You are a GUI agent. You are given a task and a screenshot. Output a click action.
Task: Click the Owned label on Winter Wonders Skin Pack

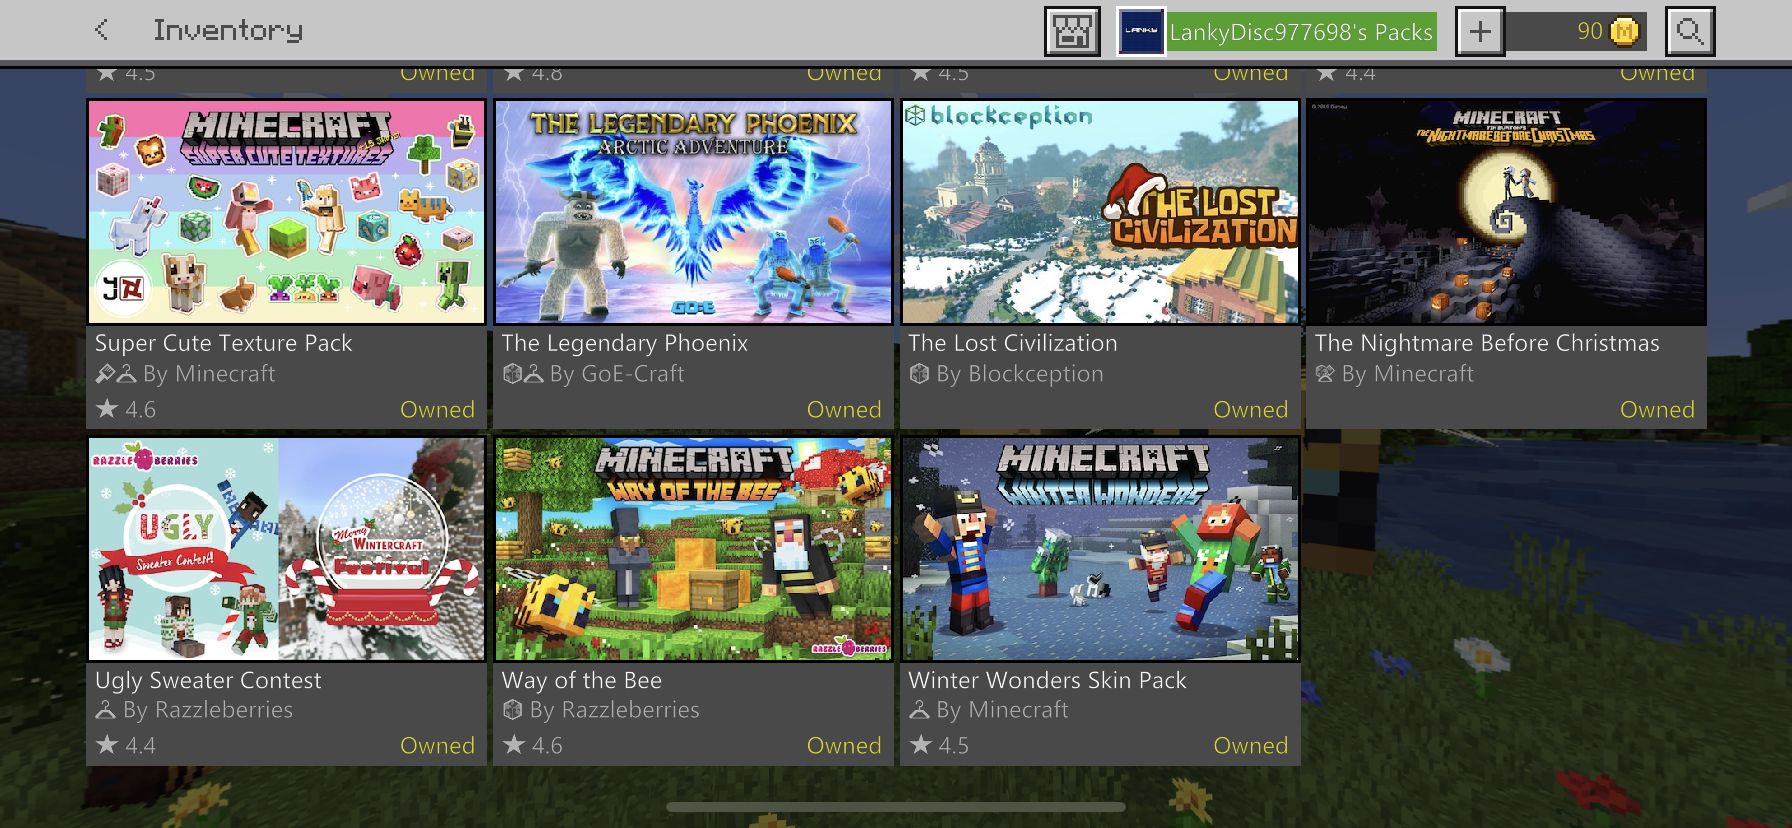(x=1251, y=746)
